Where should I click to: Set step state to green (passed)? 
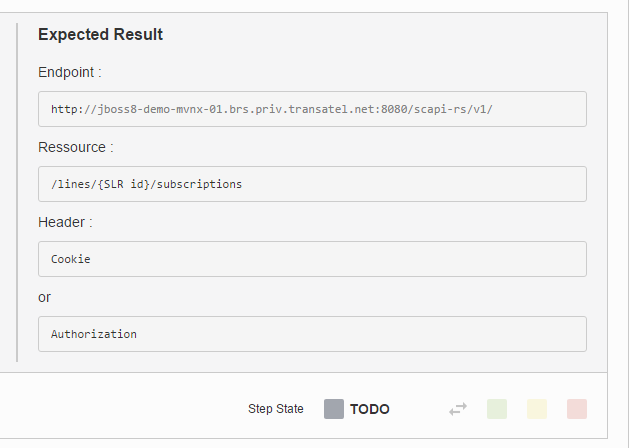click(497, 409)
